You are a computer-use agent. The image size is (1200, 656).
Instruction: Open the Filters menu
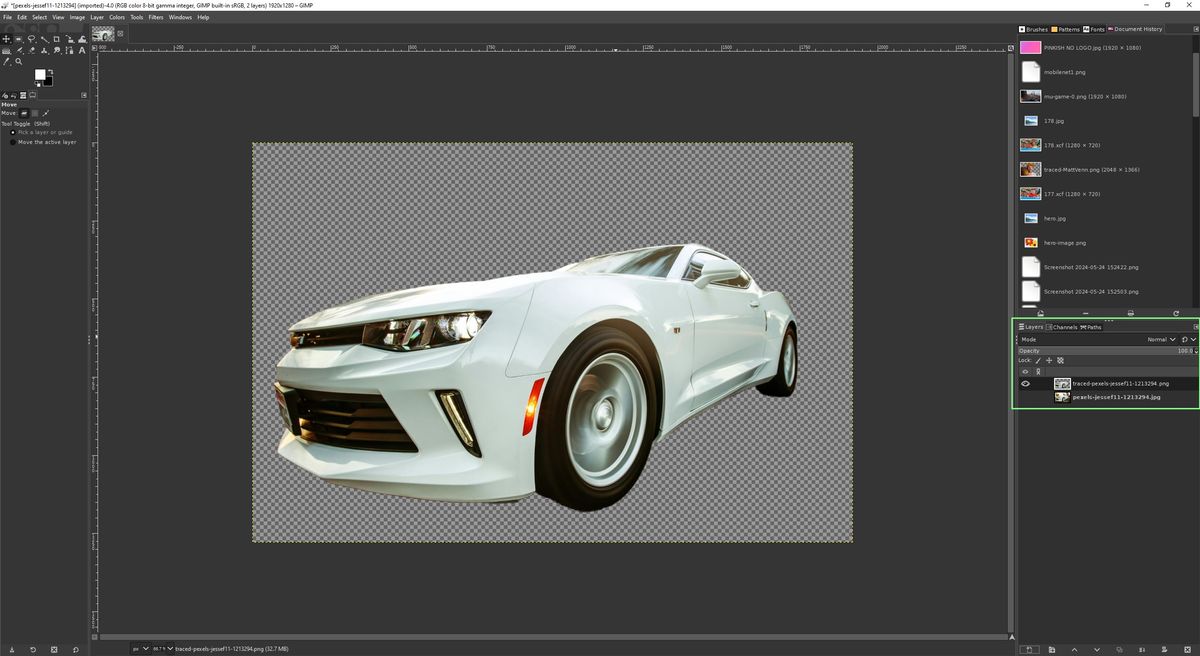pyautogui.click(x=155, y=16)
